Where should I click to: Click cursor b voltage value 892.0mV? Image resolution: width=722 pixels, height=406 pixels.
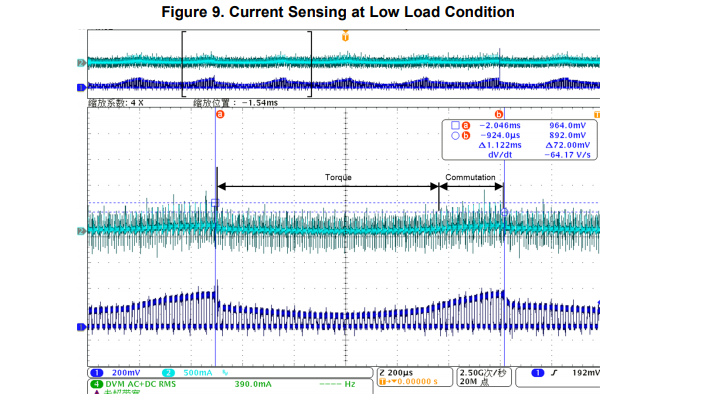568,135
